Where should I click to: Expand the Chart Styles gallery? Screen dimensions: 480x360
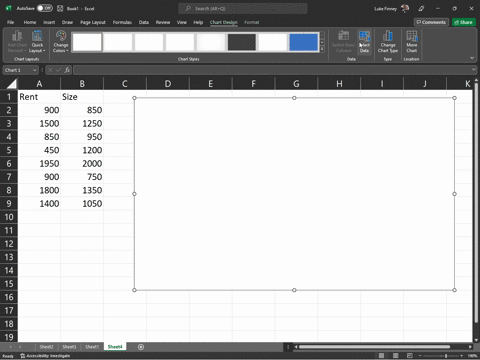[322, 49]
